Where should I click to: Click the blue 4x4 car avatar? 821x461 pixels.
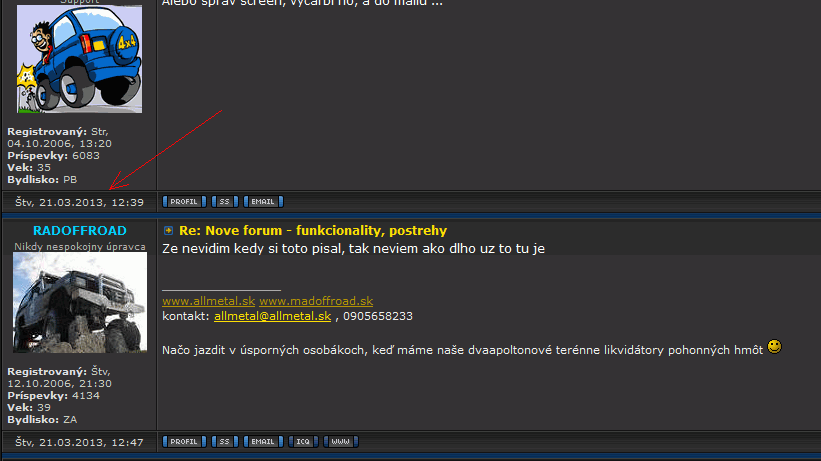(x=80, y=59)
